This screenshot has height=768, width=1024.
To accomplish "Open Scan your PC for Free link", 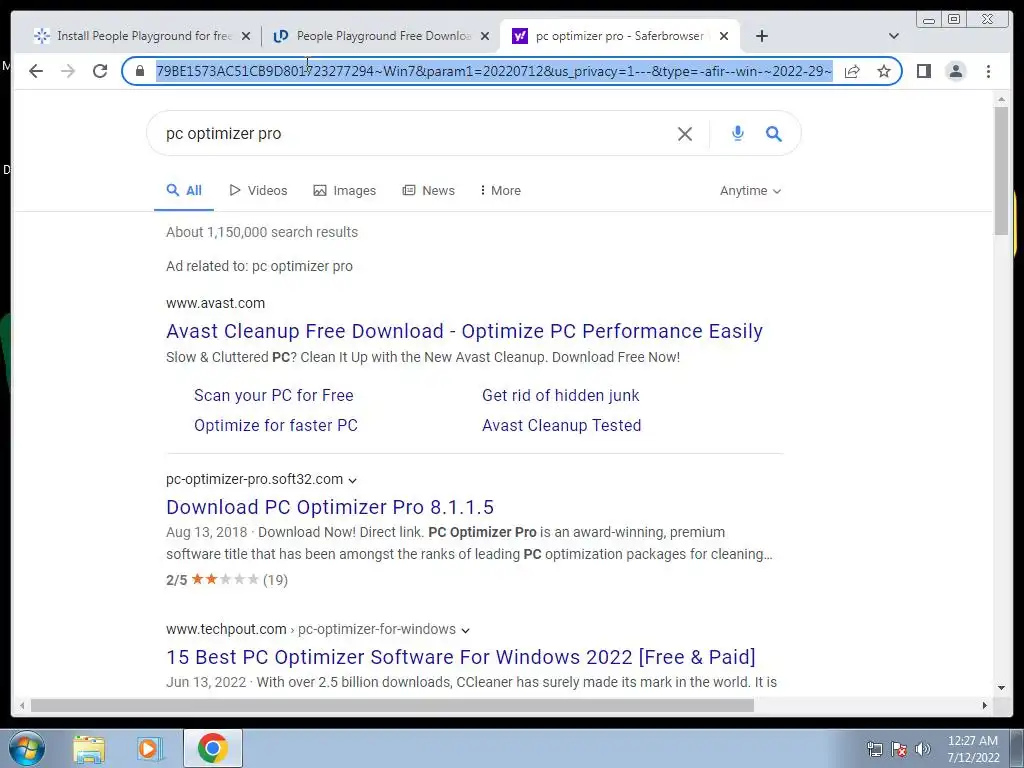I will (274, 395).
